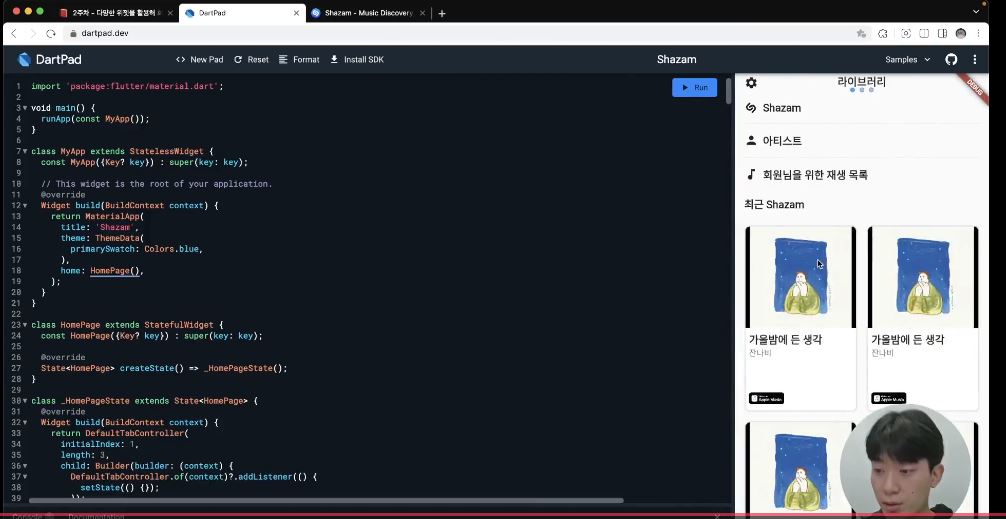
Task: Open the Chrome three-dot menu
Action: click(978, 33)
